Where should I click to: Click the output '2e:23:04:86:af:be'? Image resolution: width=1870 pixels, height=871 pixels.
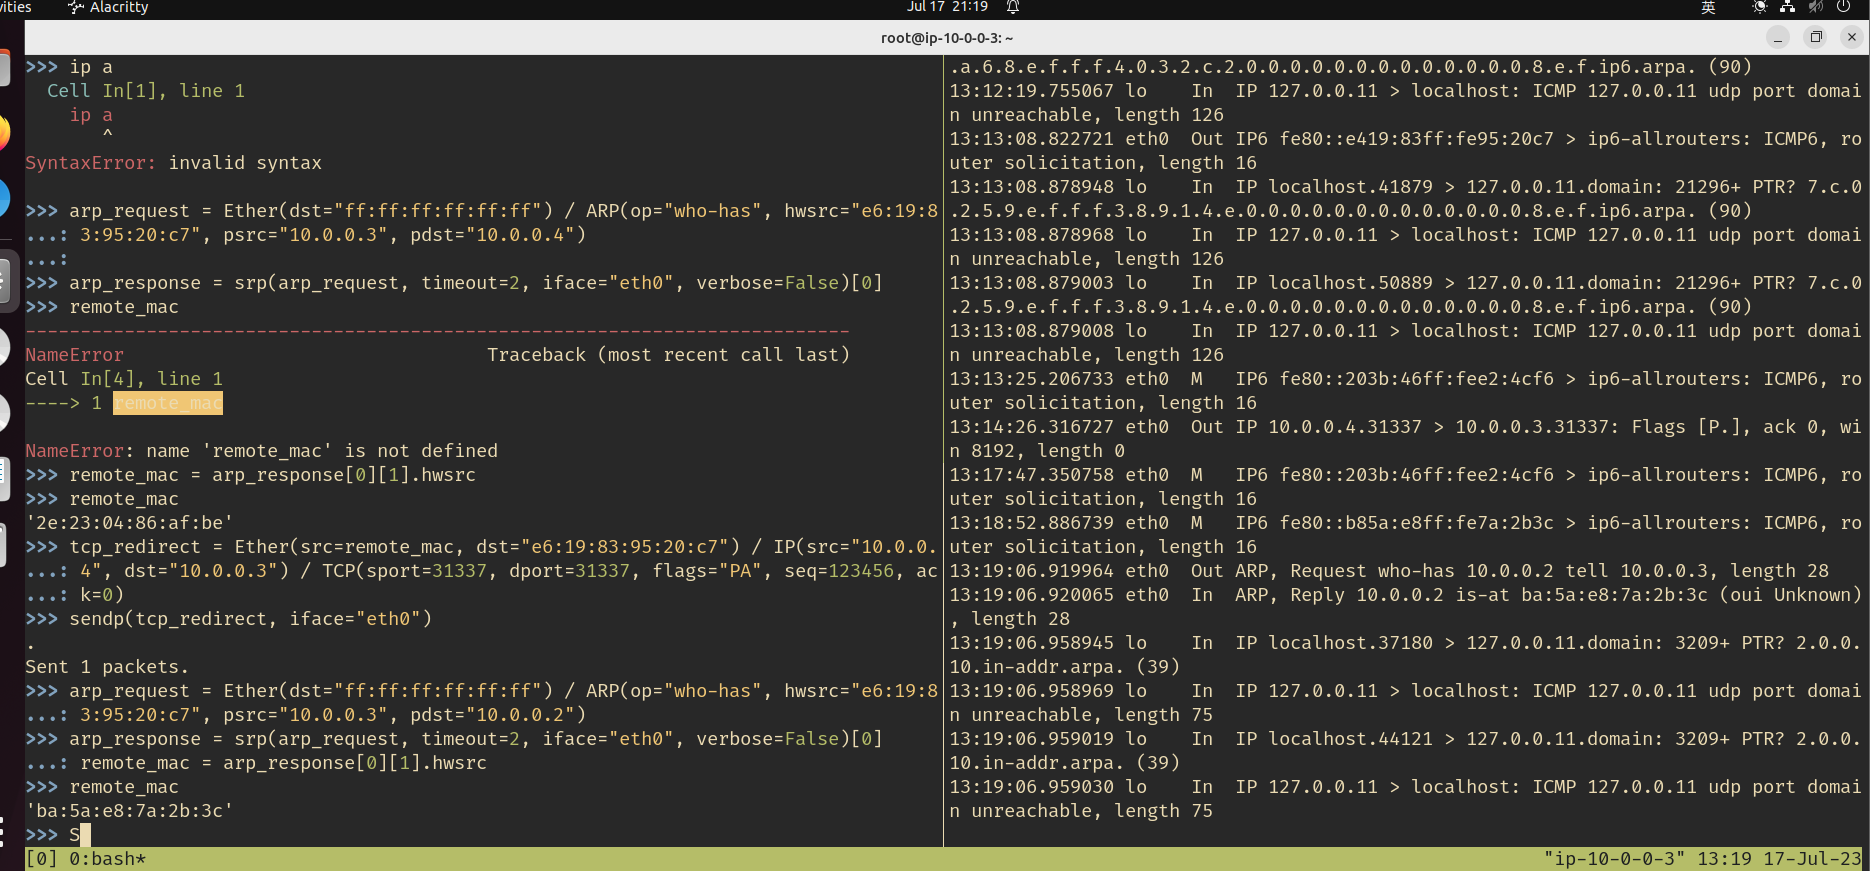click(130, 523)
